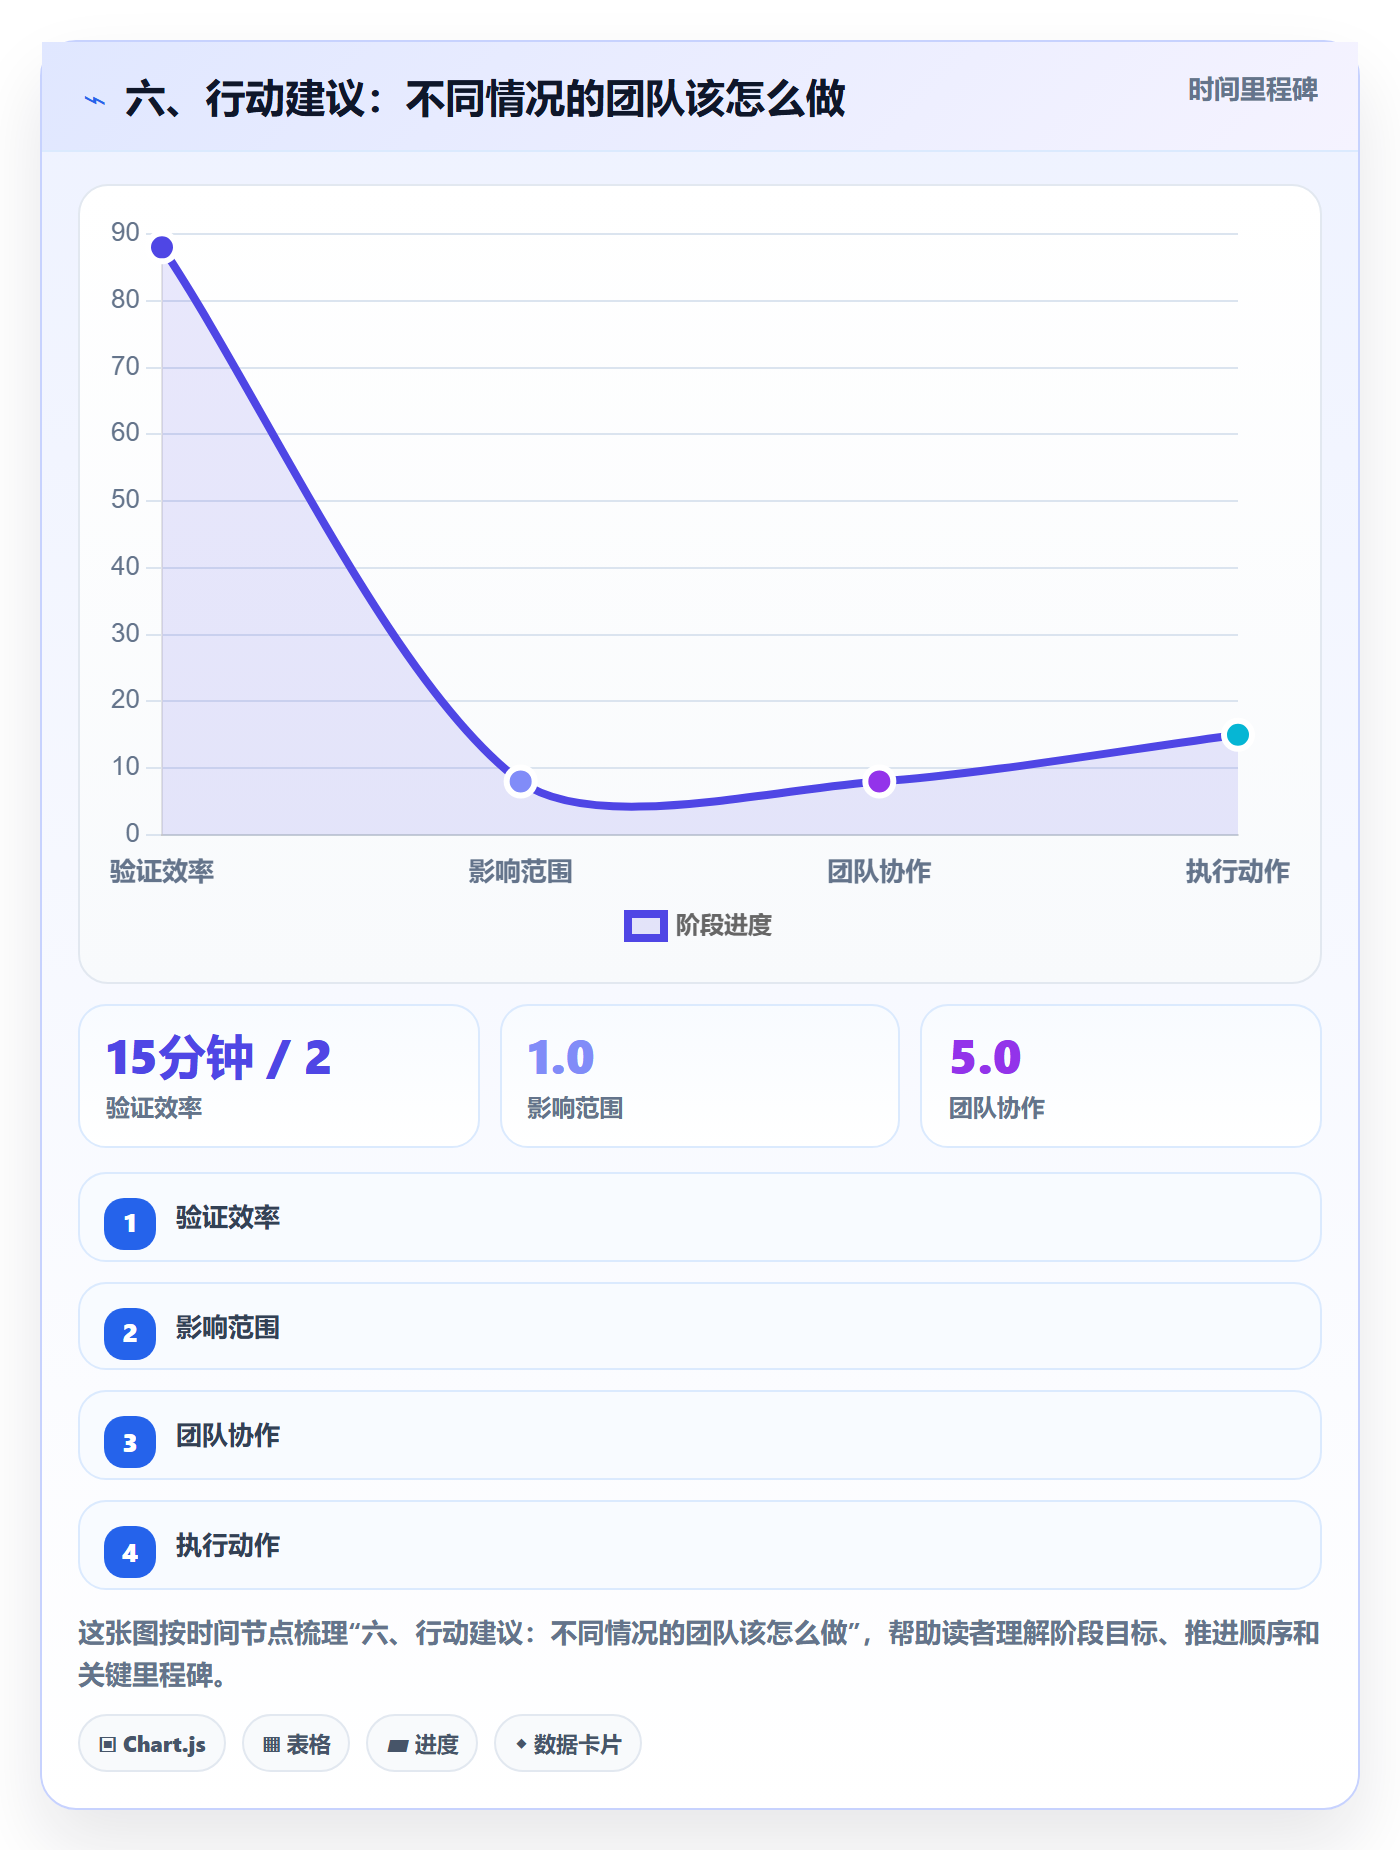Select the 验证效率 data point on chart
The width and height of the screenshot is (1400, 1850).
tap(162, 247)
